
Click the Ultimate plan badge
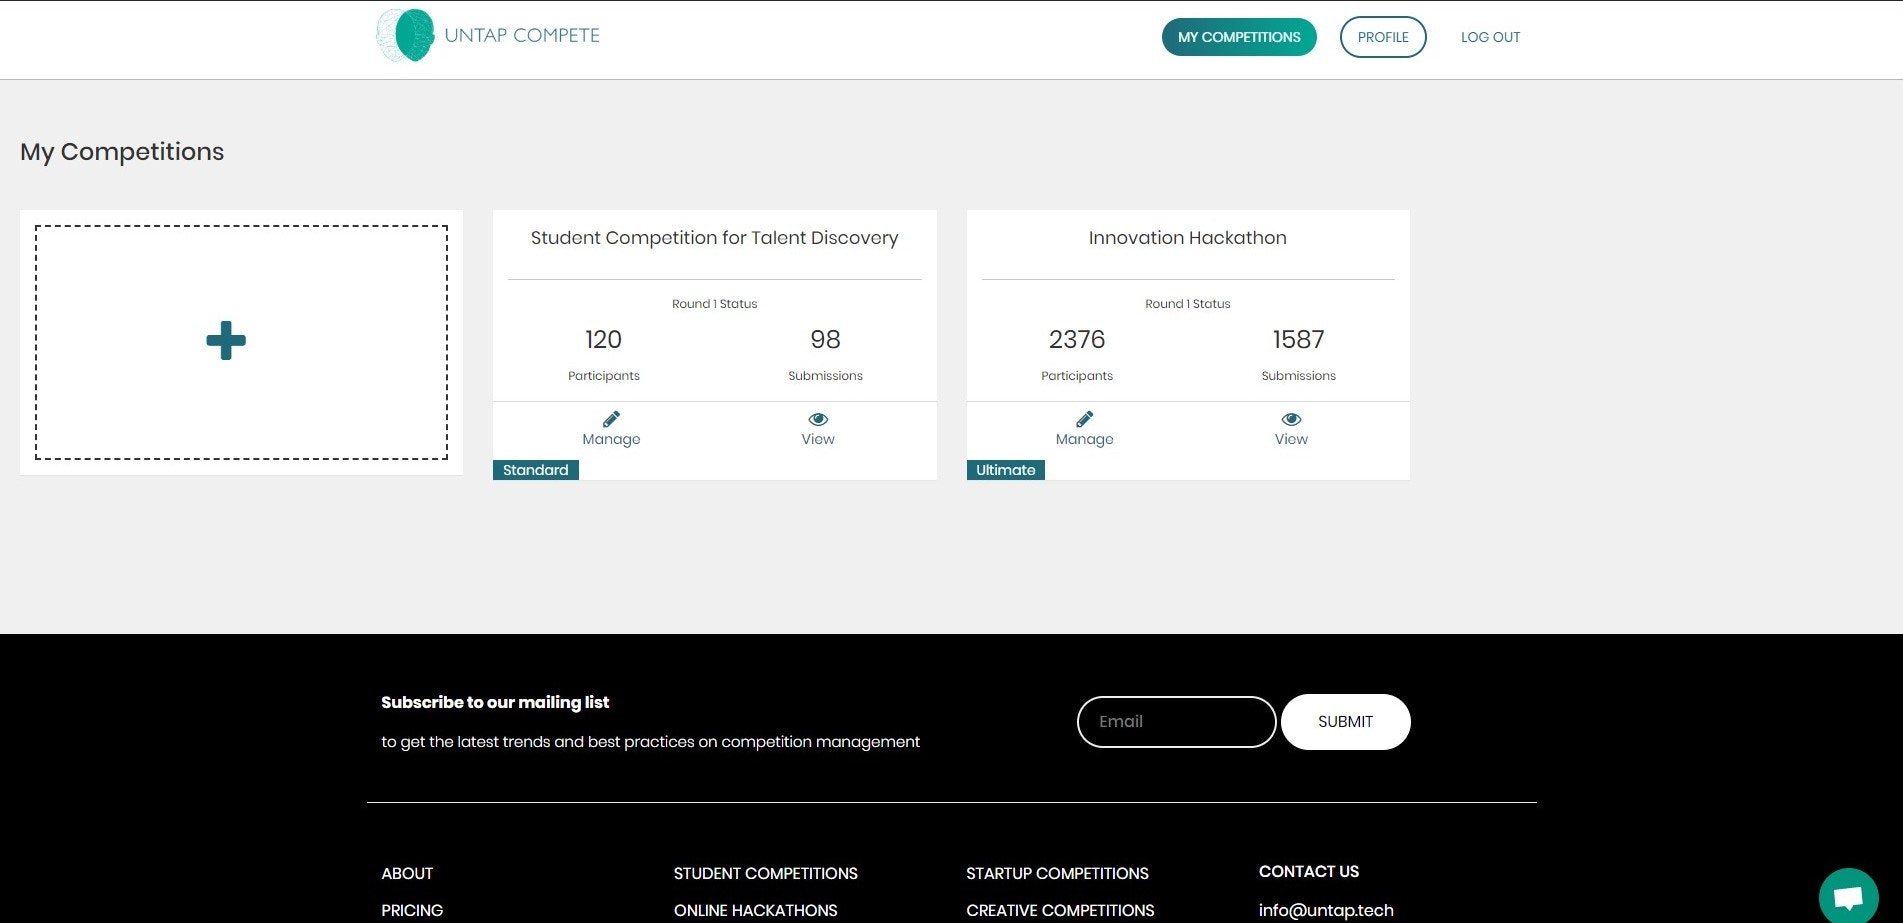point(1005,470)
